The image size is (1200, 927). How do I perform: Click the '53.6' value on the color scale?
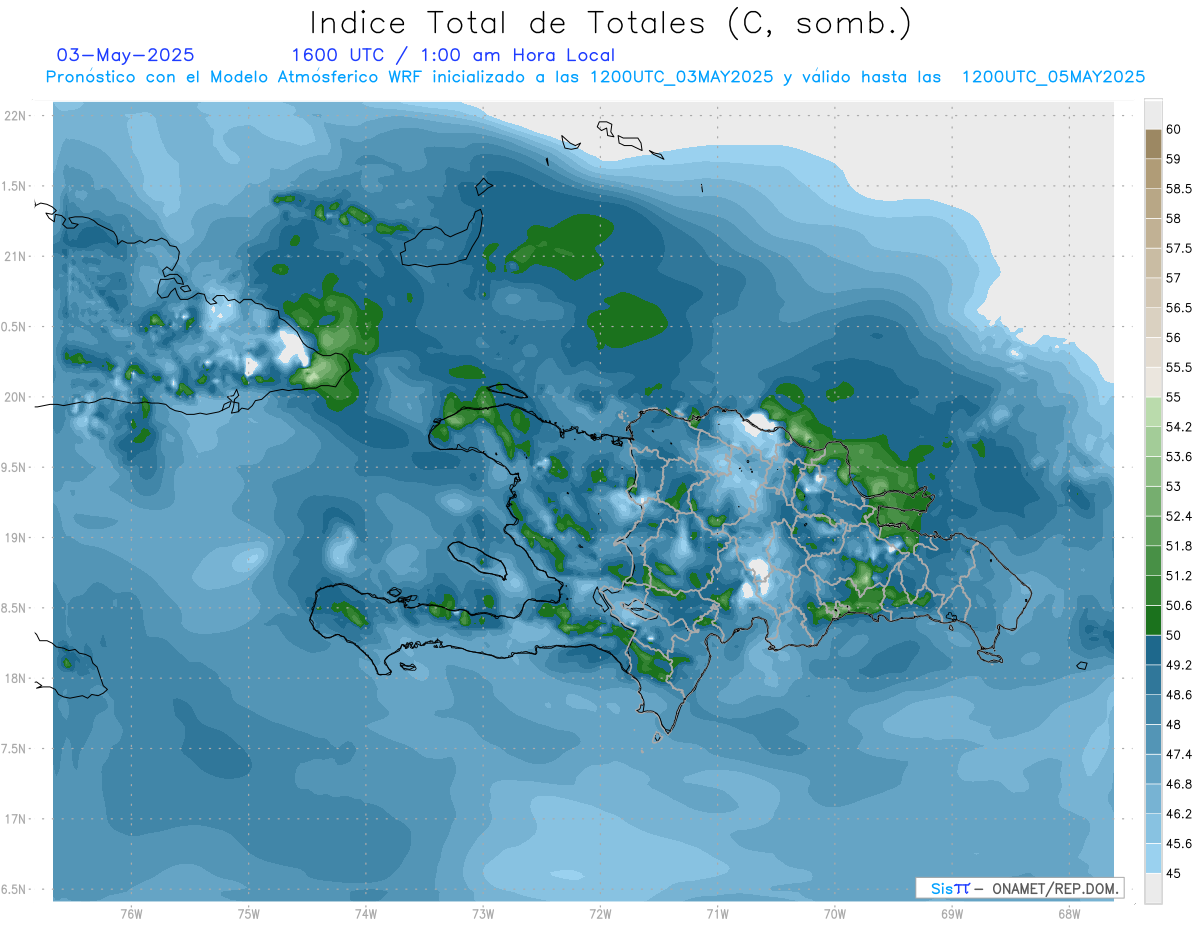coord(1179,457)
